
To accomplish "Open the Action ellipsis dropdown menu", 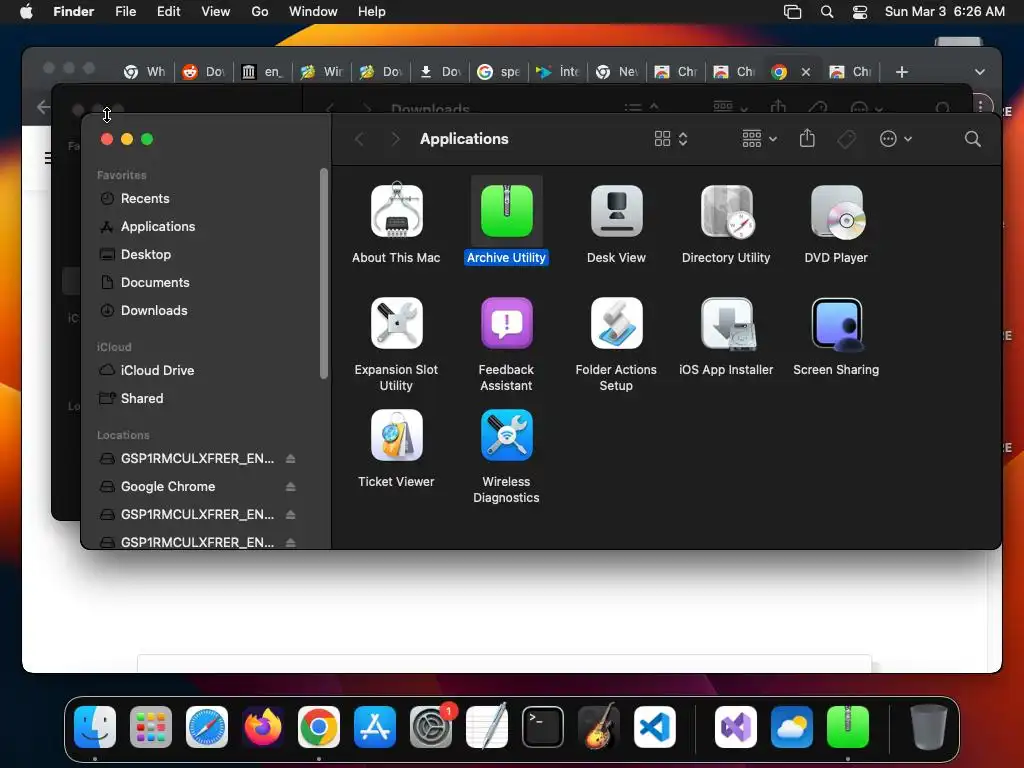I will pyautogui.click(x=895, y=138).
